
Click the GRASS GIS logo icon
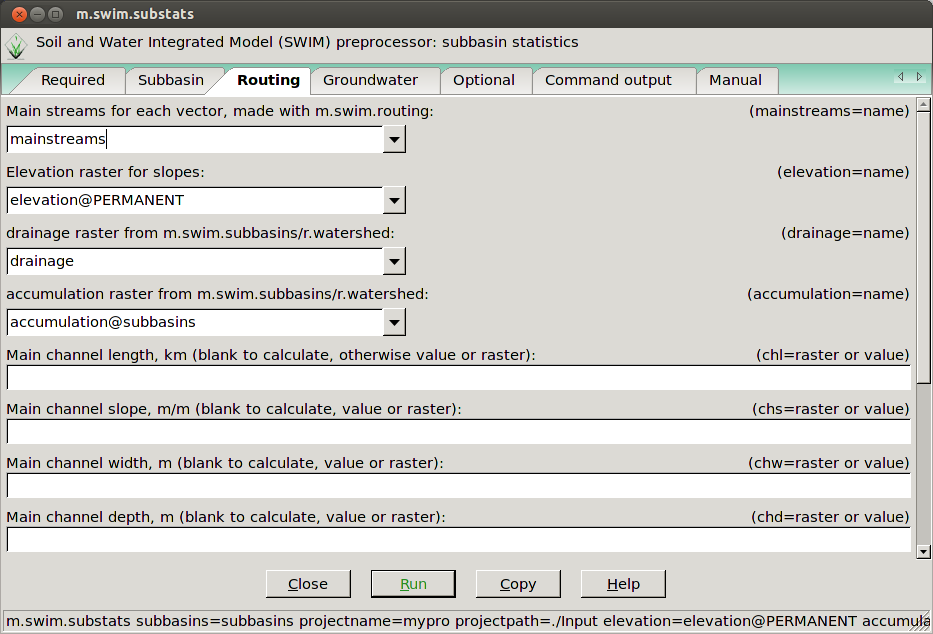click(x=16, y=45)
